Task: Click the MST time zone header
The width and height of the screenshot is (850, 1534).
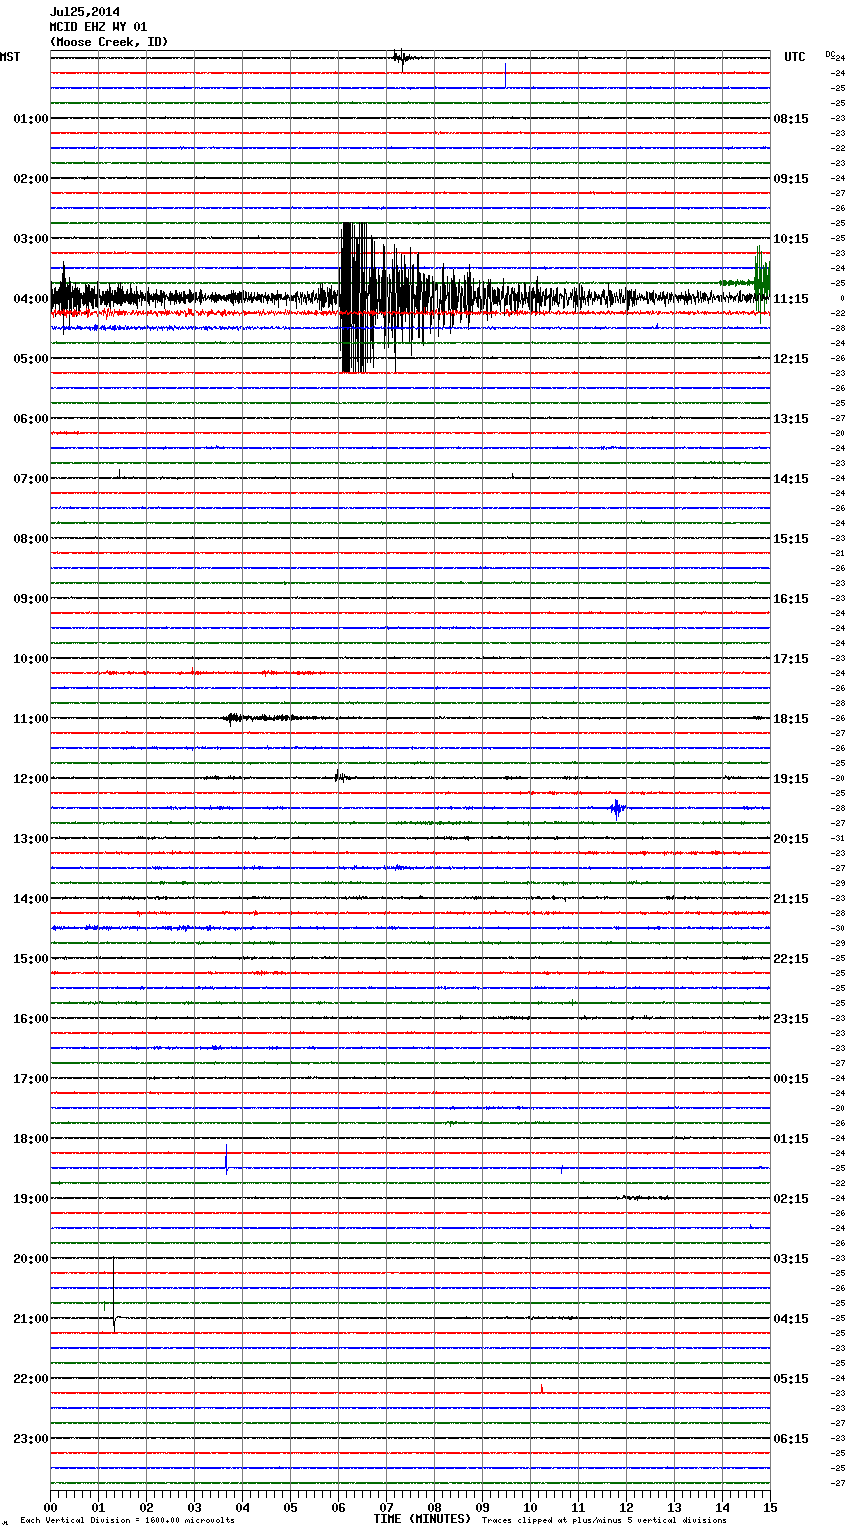Action: (10, 57)
